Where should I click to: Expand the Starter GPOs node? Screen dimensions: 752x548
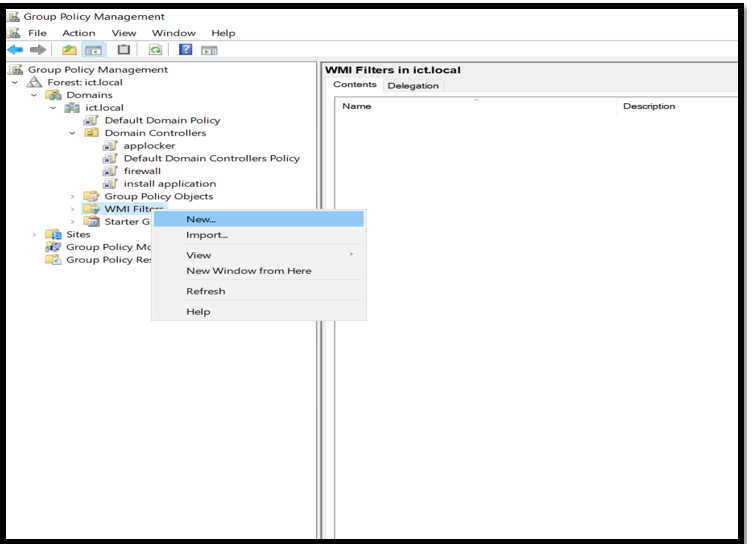(x=72, y=222)
